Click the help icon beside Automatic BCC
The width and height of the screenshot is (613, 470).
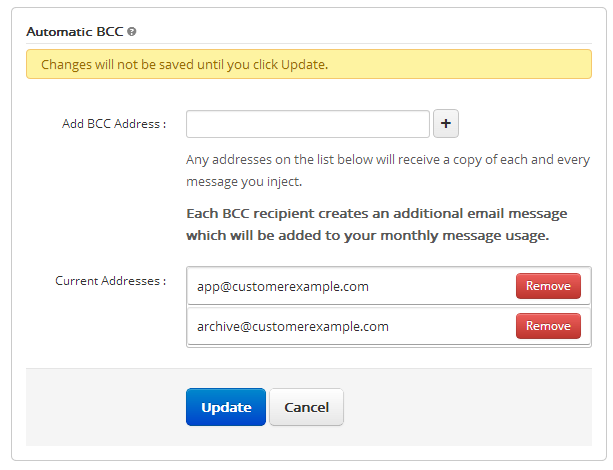click(132, 32)
